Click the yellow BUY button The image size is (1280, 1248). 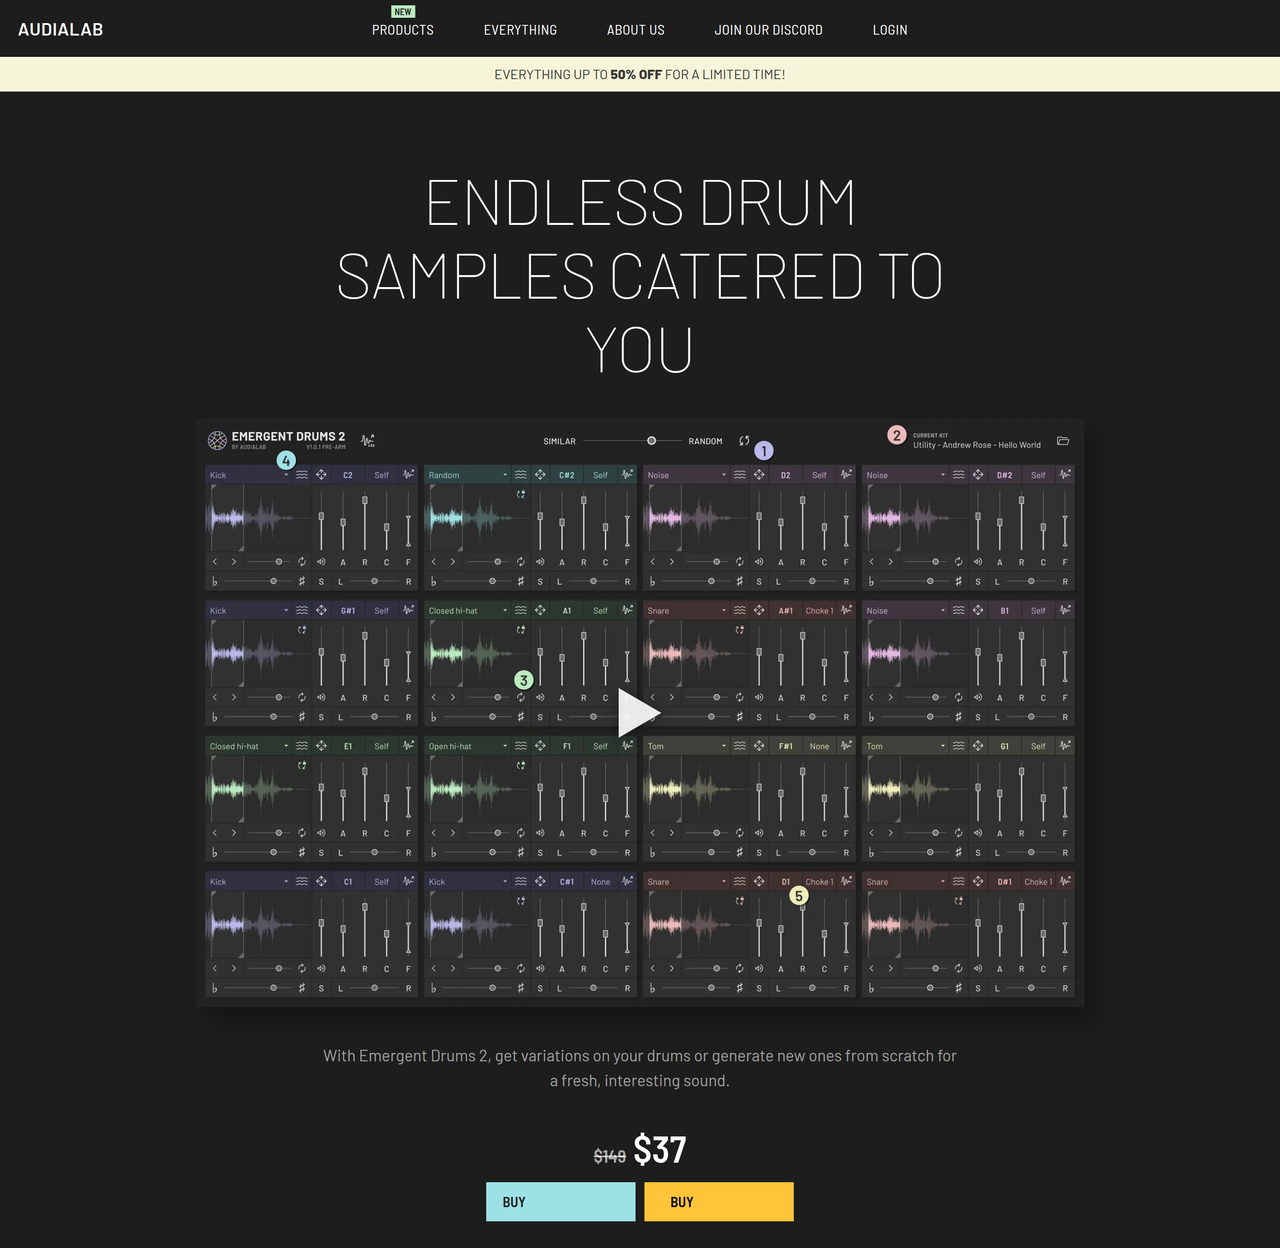[719, 1202]
